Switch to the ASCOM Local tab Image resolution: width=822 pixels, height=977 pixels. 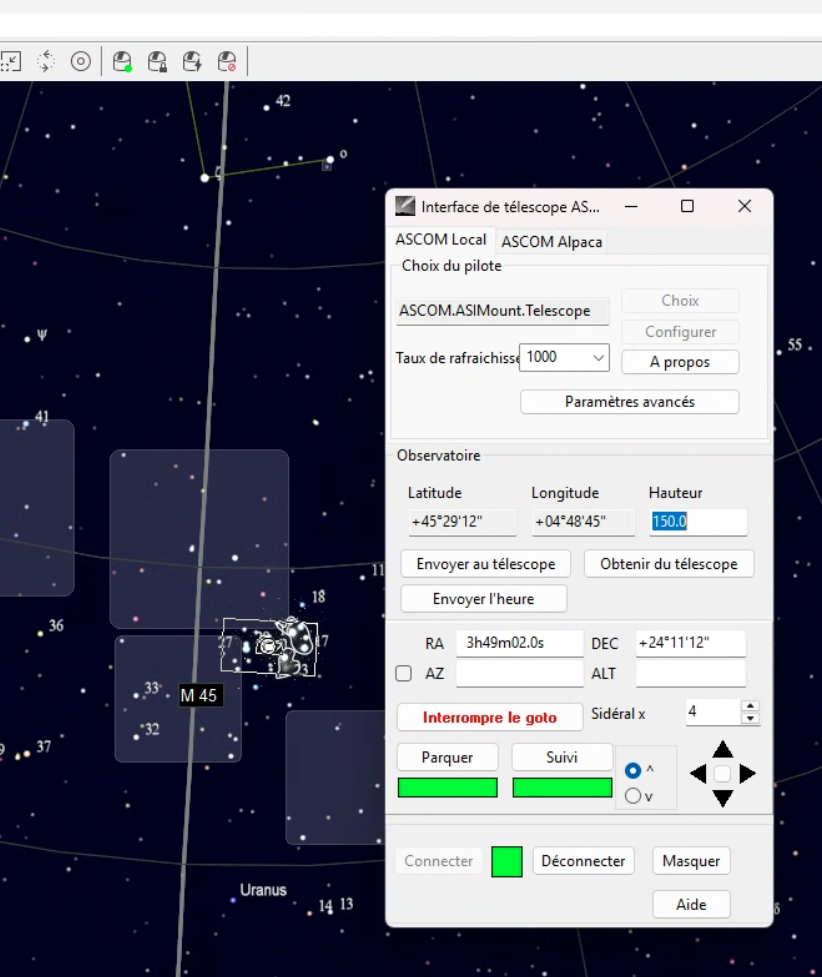441,240
